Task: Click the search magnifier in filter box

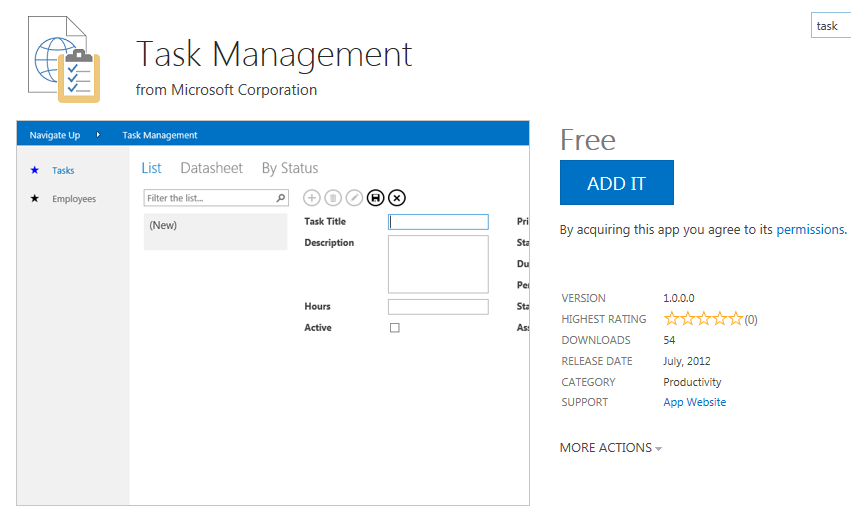Action: click(281, 198)
